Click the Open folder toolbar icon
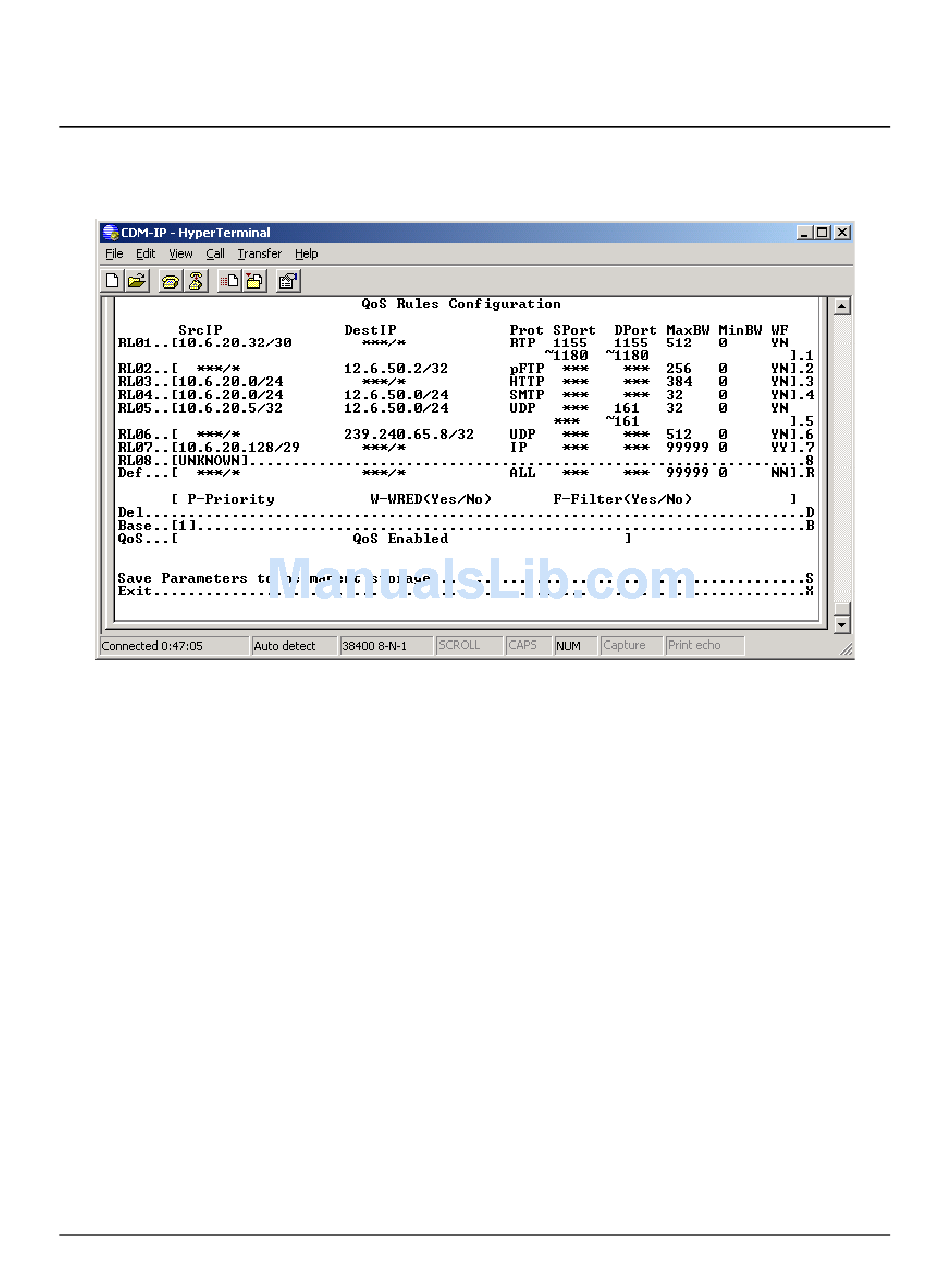 [x=137, y=282]
